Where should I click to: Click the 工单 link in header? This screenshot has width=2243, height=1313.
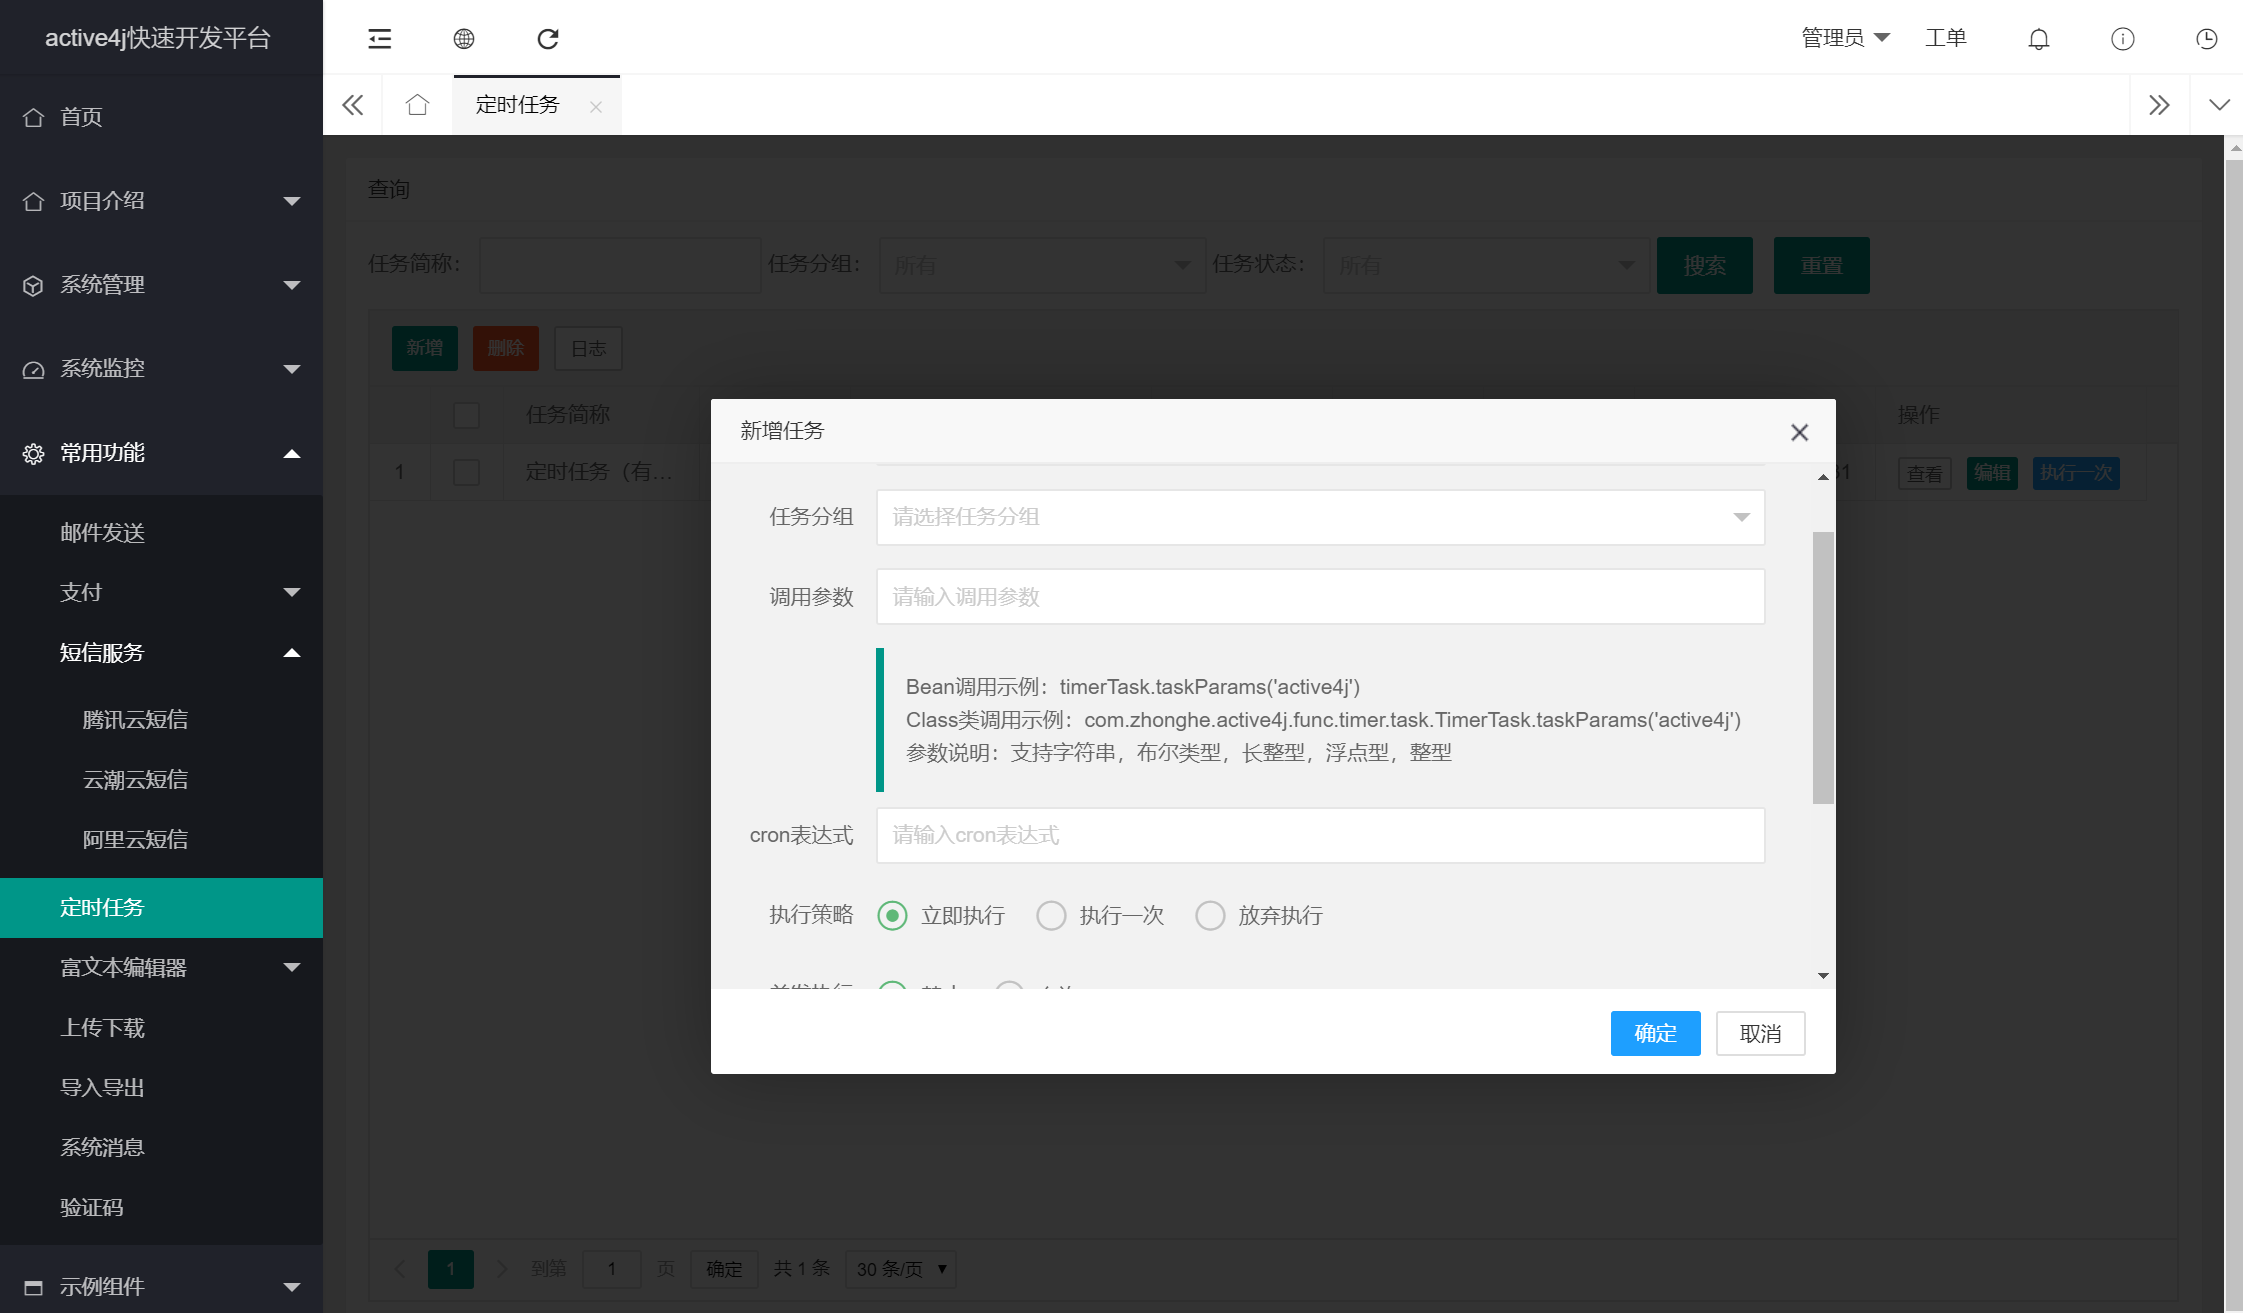[1946, 38]
